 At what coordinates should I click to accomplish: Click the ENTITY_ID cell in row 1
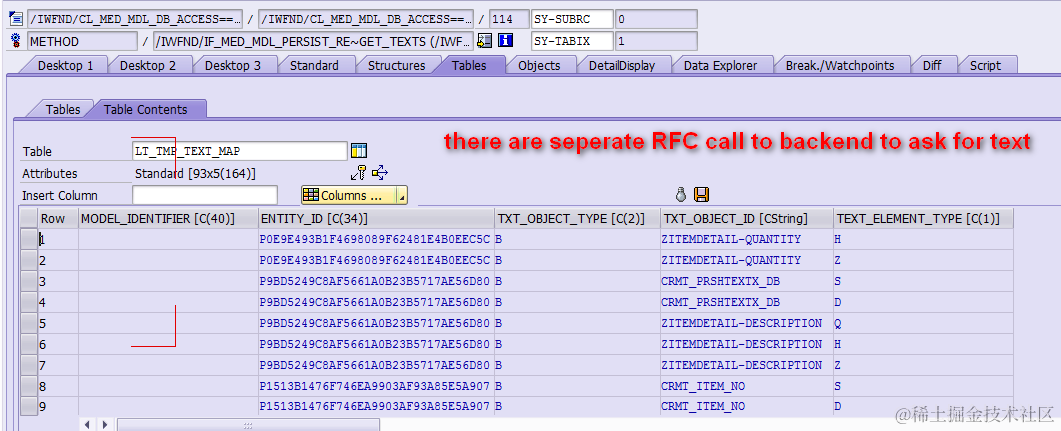click(376, 239)
